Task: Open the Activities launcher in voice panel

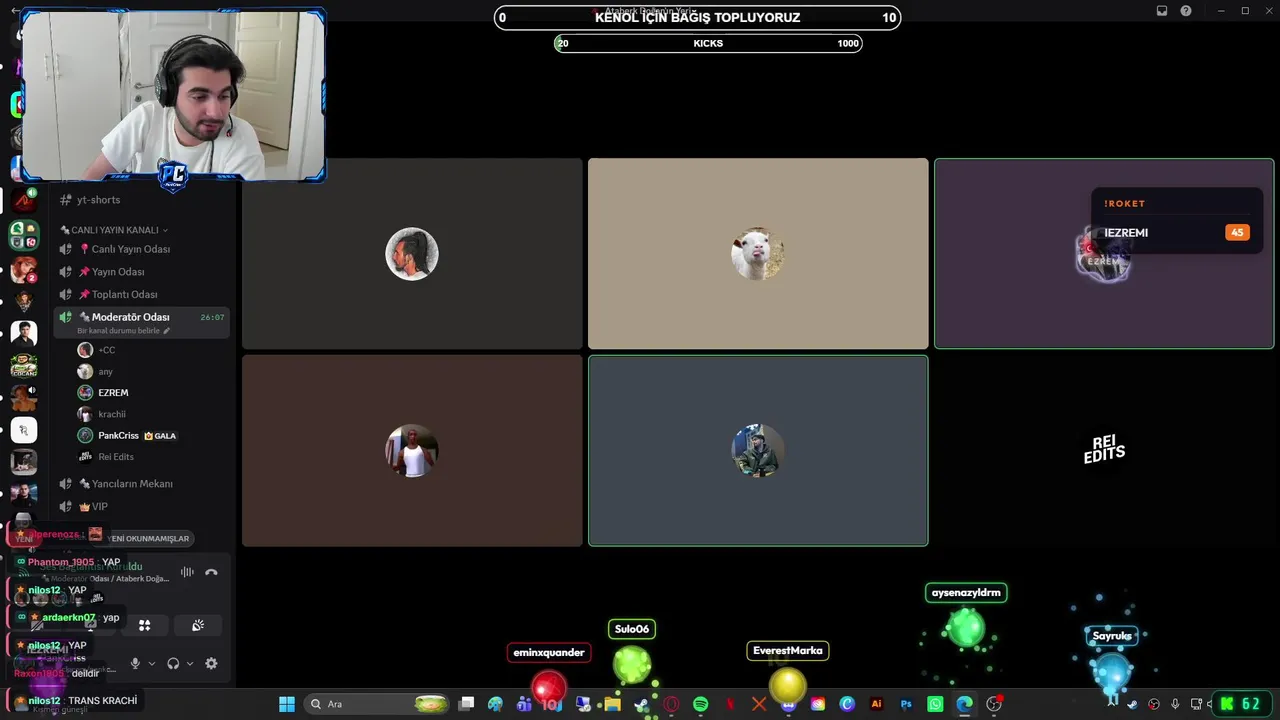Action: (x=144, y=625)
